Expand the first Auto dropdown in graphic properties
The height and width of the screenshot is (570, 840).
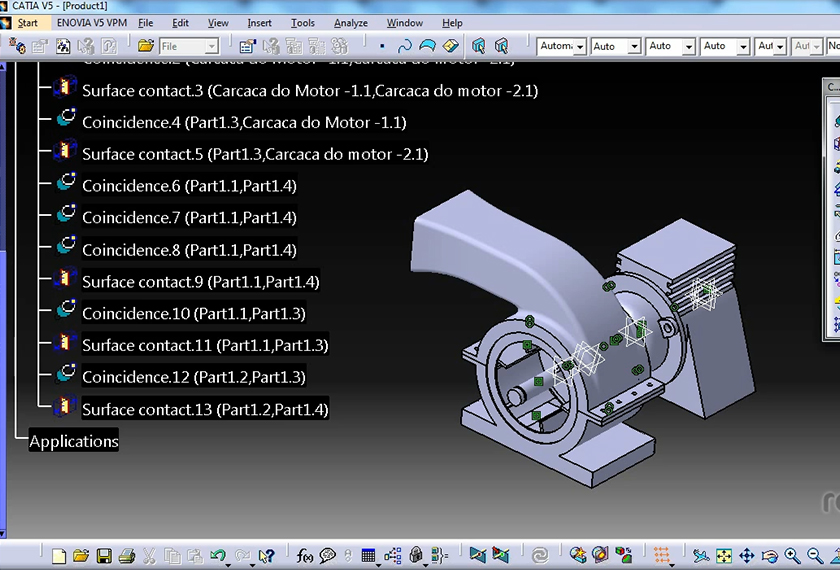point(633,46)
